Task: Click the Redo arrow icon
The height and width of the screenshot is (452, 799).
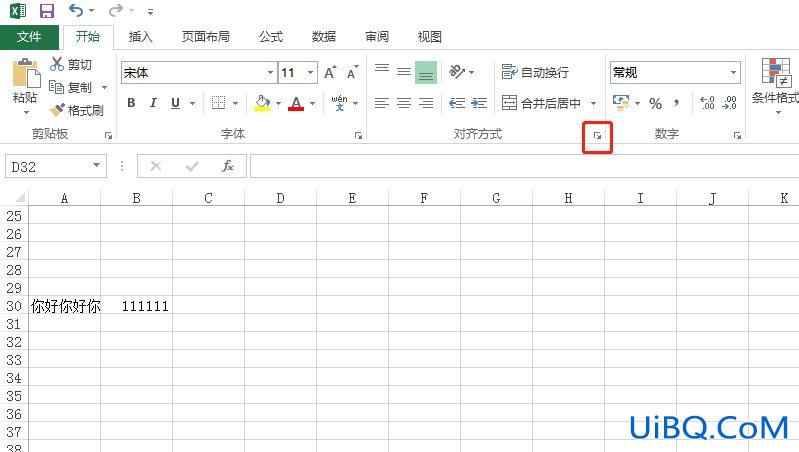Action: (116, 10)
